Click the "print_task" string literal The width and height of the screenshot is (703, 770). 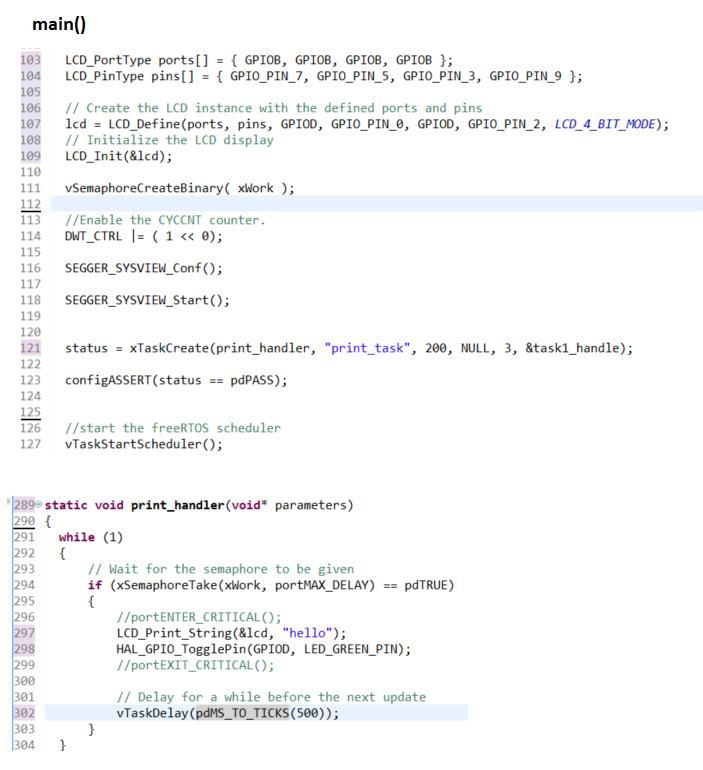367,348
